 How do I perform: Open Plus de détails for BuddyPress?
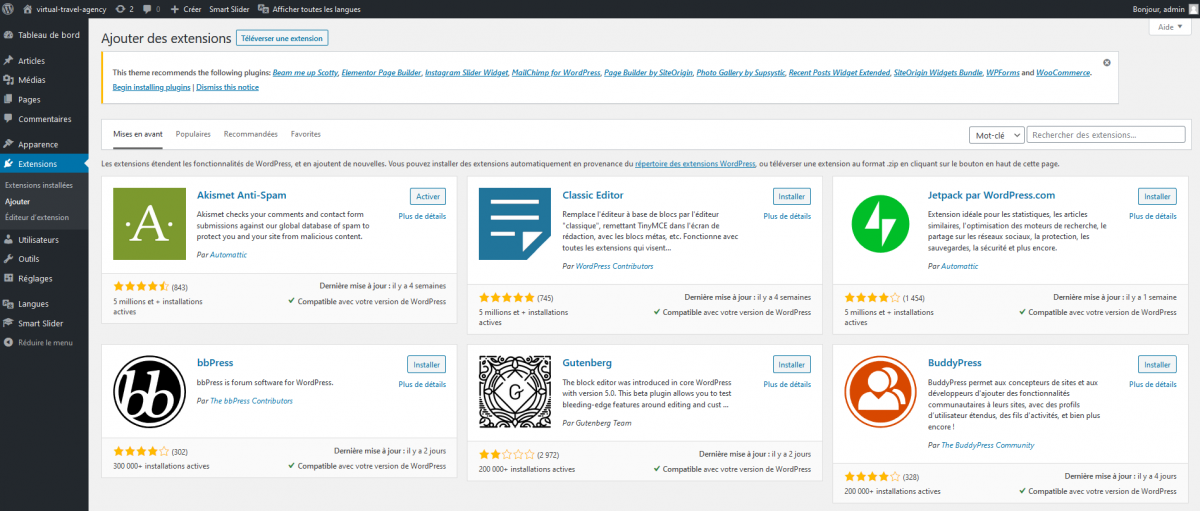click(x=1152, y=384)
